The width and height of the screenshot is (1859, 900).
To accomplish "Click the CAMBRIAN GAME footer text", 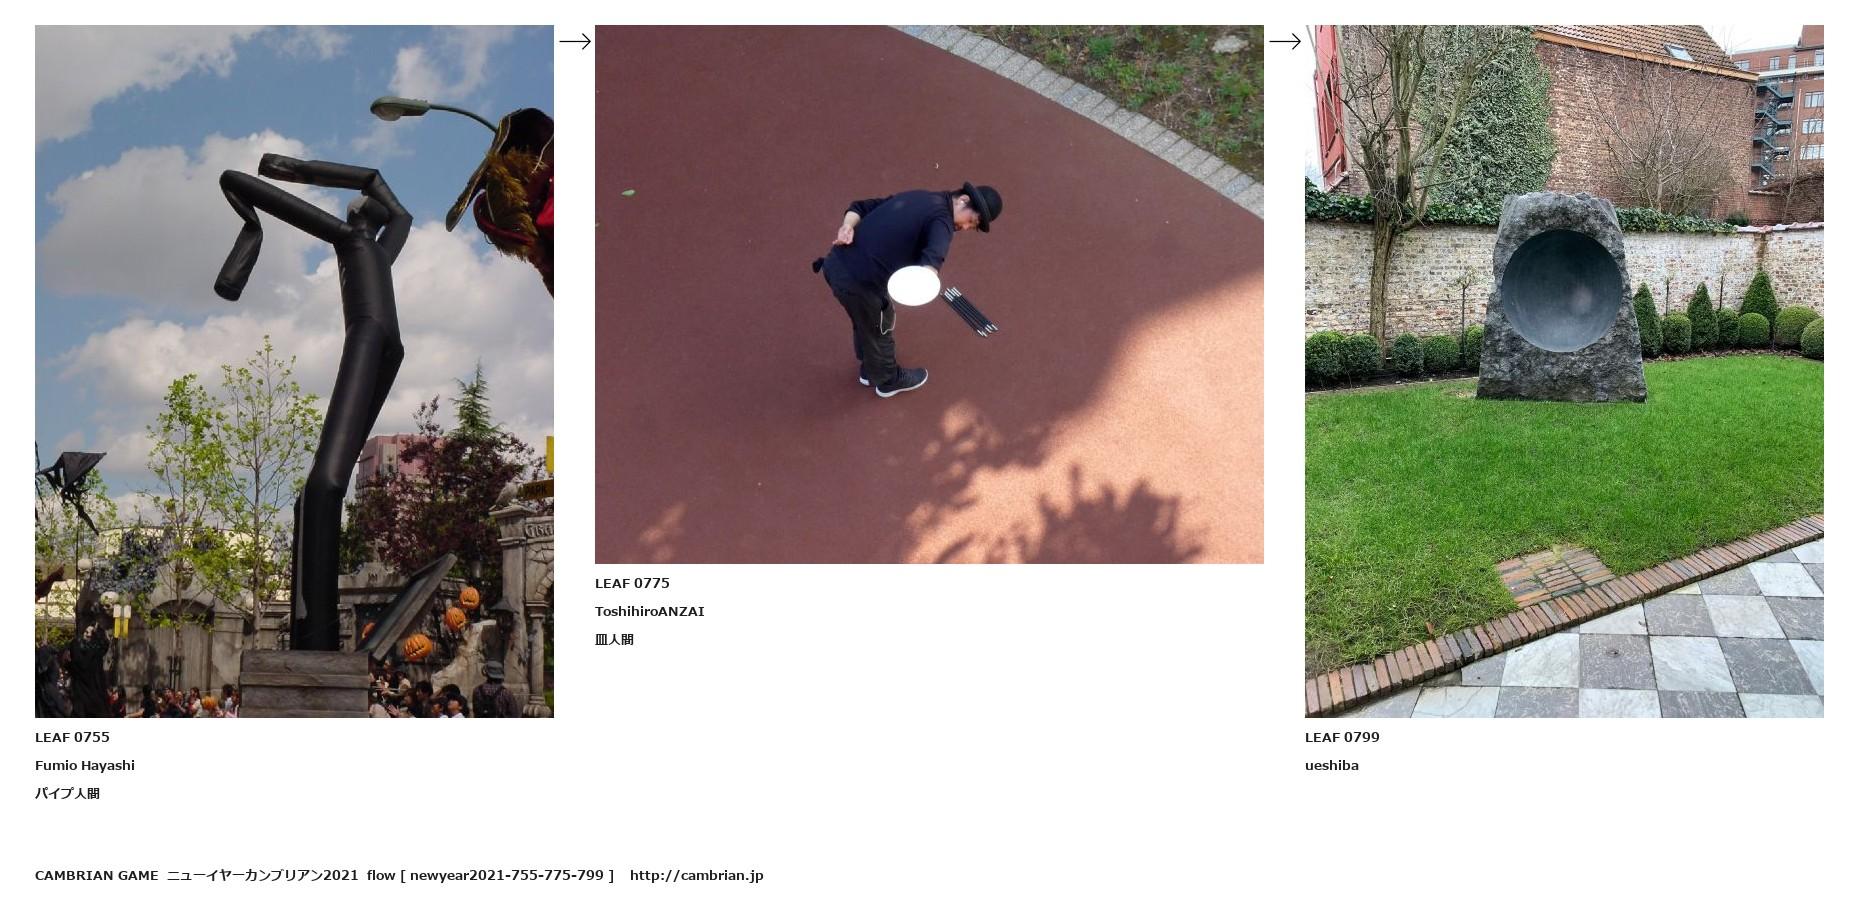I will pos(96,875).
